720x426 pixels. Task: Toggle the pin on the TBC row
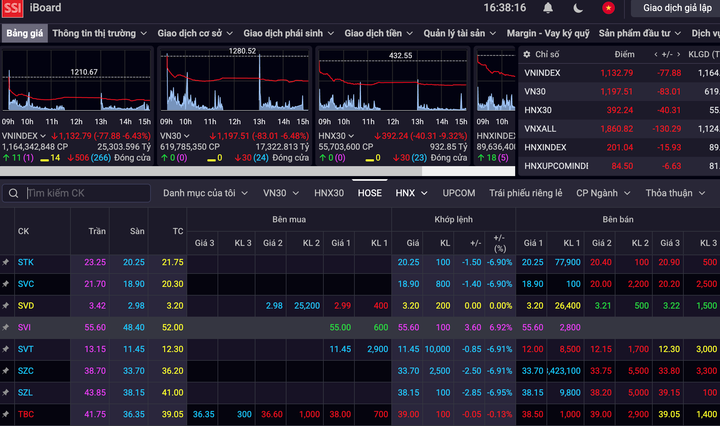(6, 413)
